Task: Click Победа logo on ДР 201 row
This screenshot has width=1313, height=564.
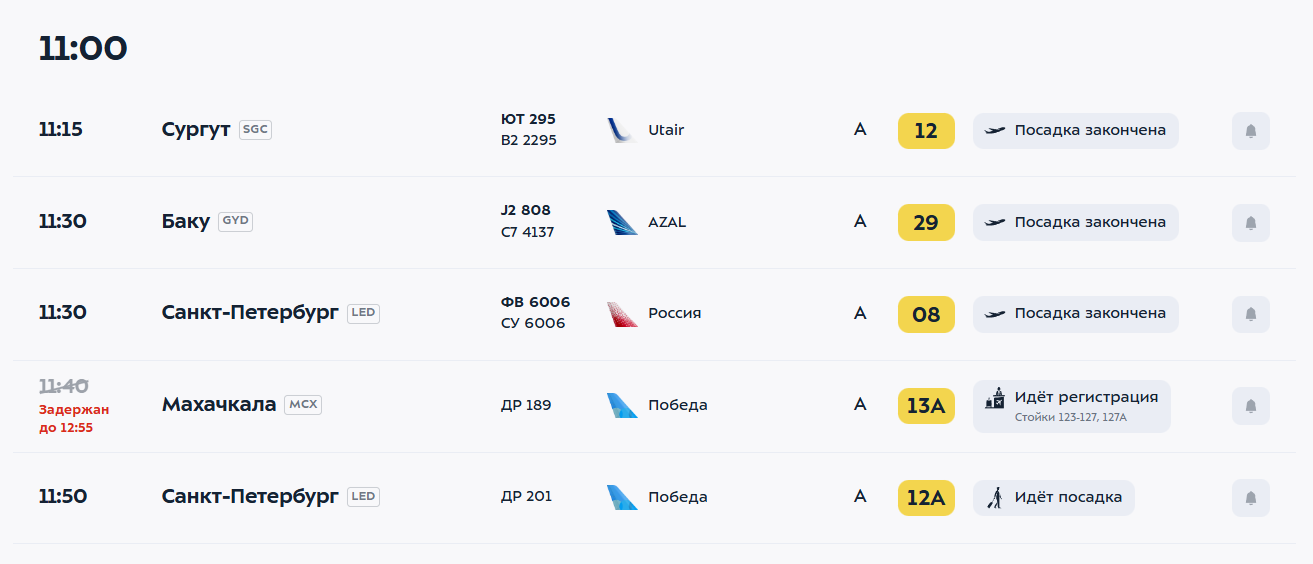Action: click(622, 497)
